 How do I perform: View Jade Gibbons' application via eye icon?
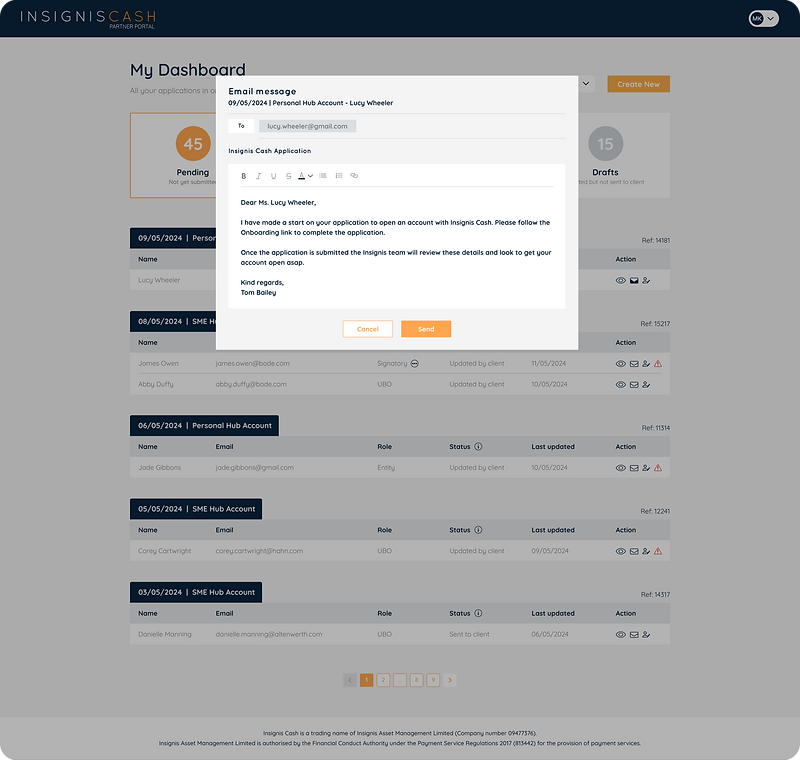click(x=620, y=468)
